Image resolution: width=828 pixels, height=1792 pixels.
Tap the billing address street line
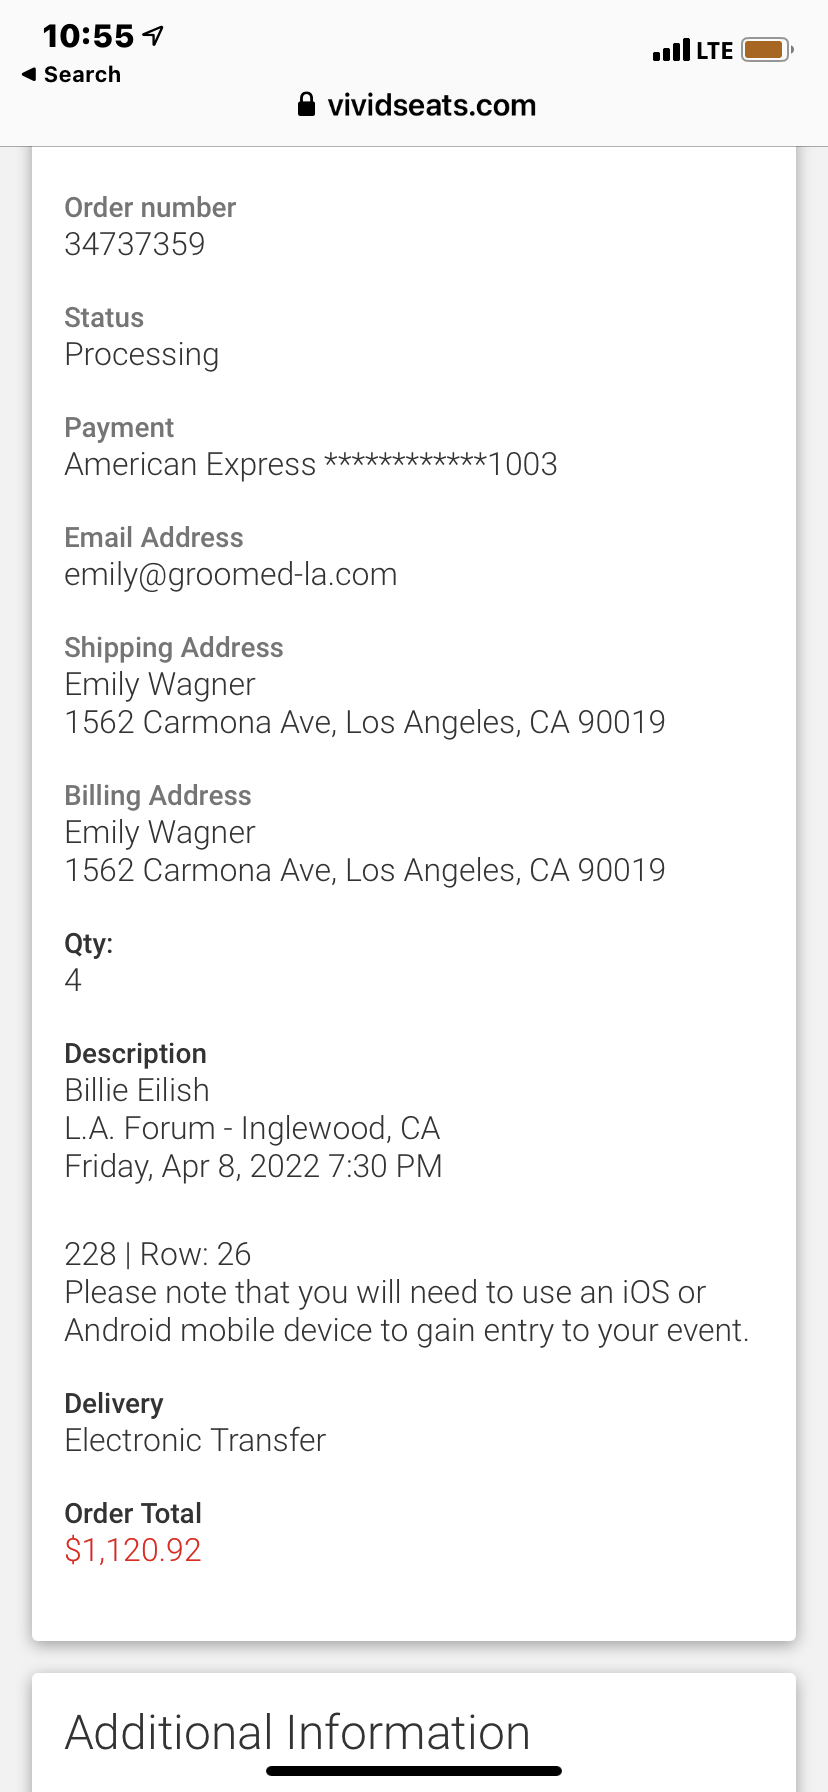click(x=365, y=870)
